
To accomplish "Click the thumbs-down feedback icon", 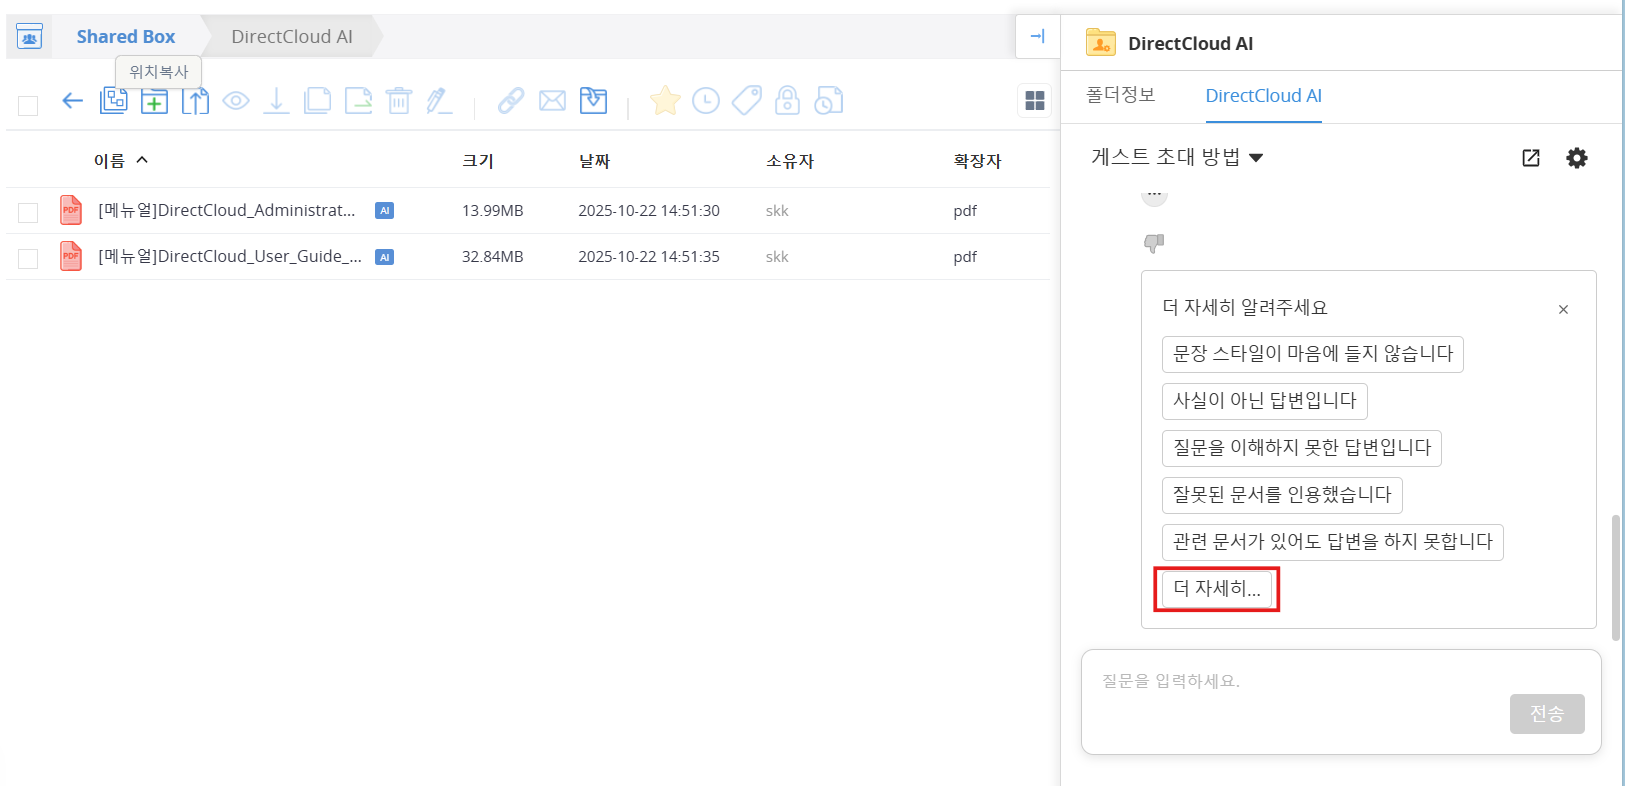I will pos(1154,243).
